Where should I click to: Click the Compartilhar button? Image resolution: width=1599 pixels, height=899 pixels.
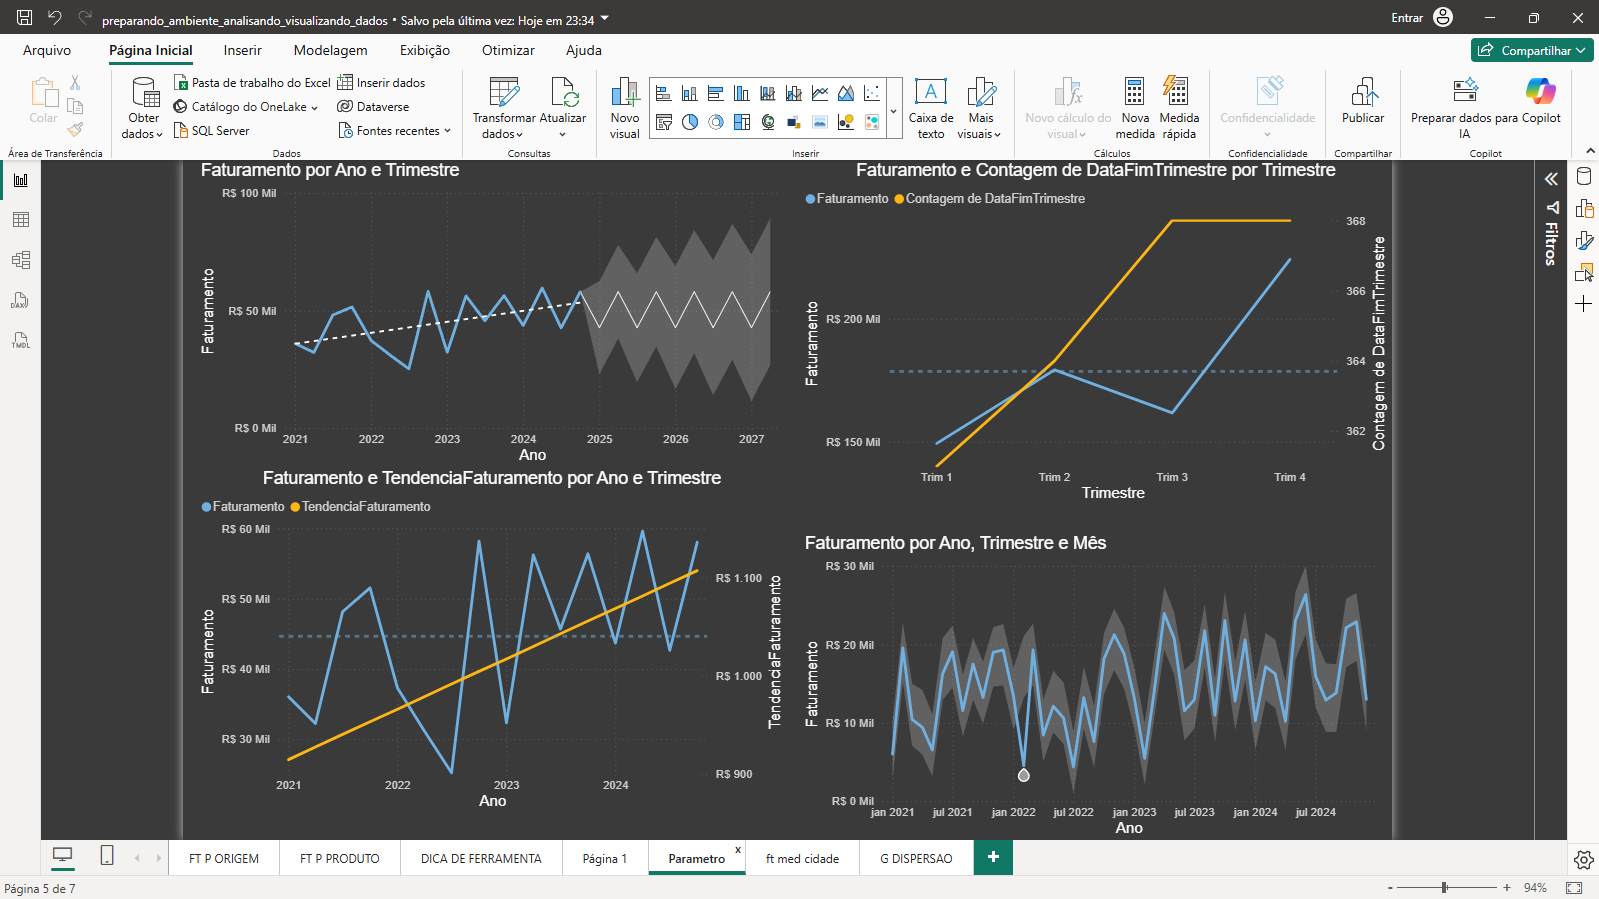pos(1532,50)
